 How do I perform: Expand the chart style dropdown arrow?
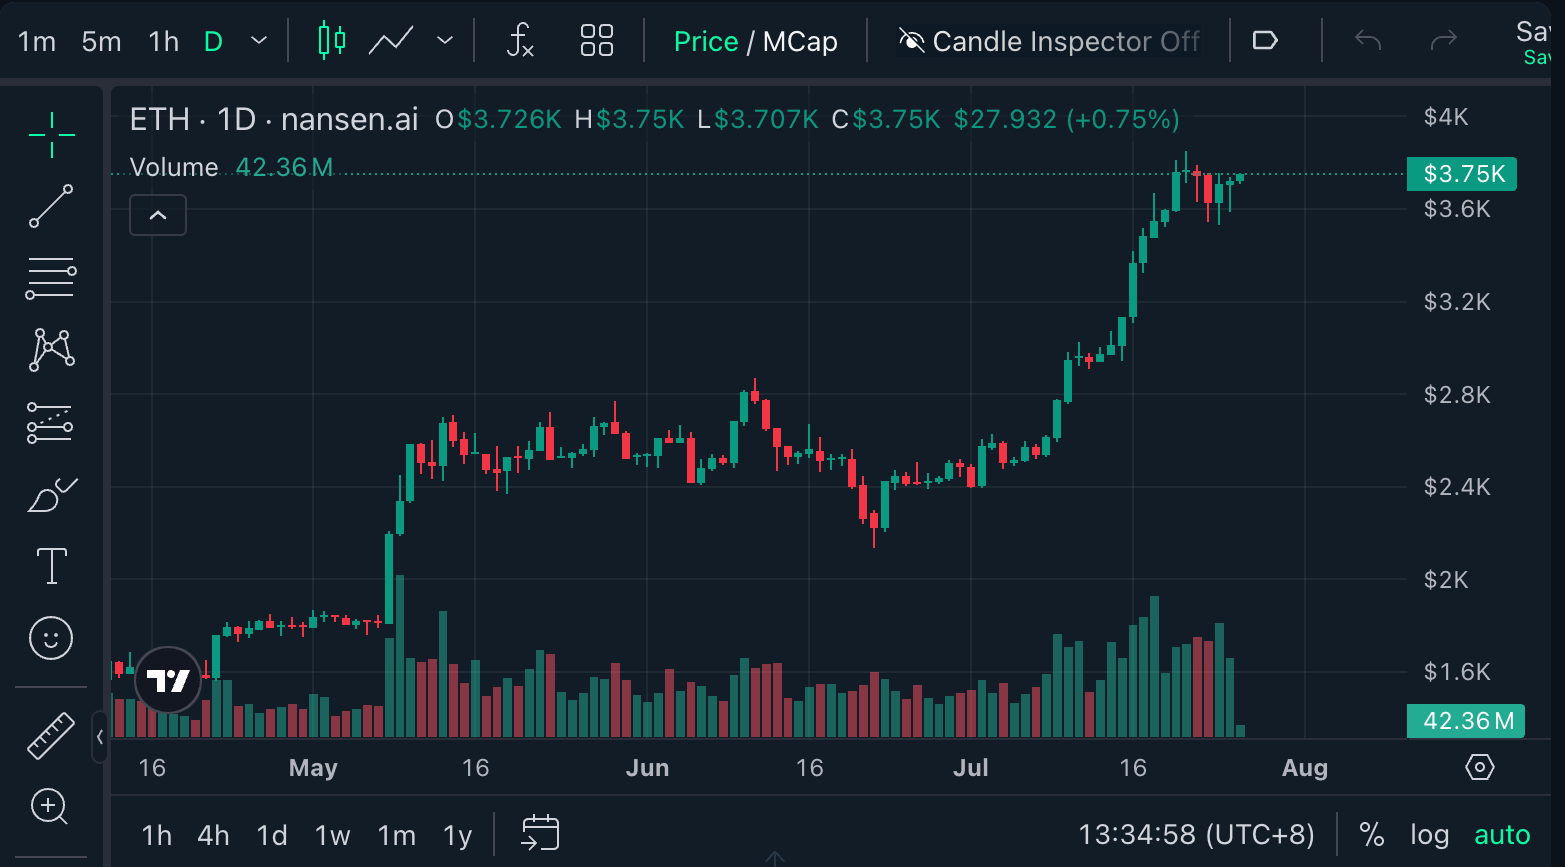445,41
